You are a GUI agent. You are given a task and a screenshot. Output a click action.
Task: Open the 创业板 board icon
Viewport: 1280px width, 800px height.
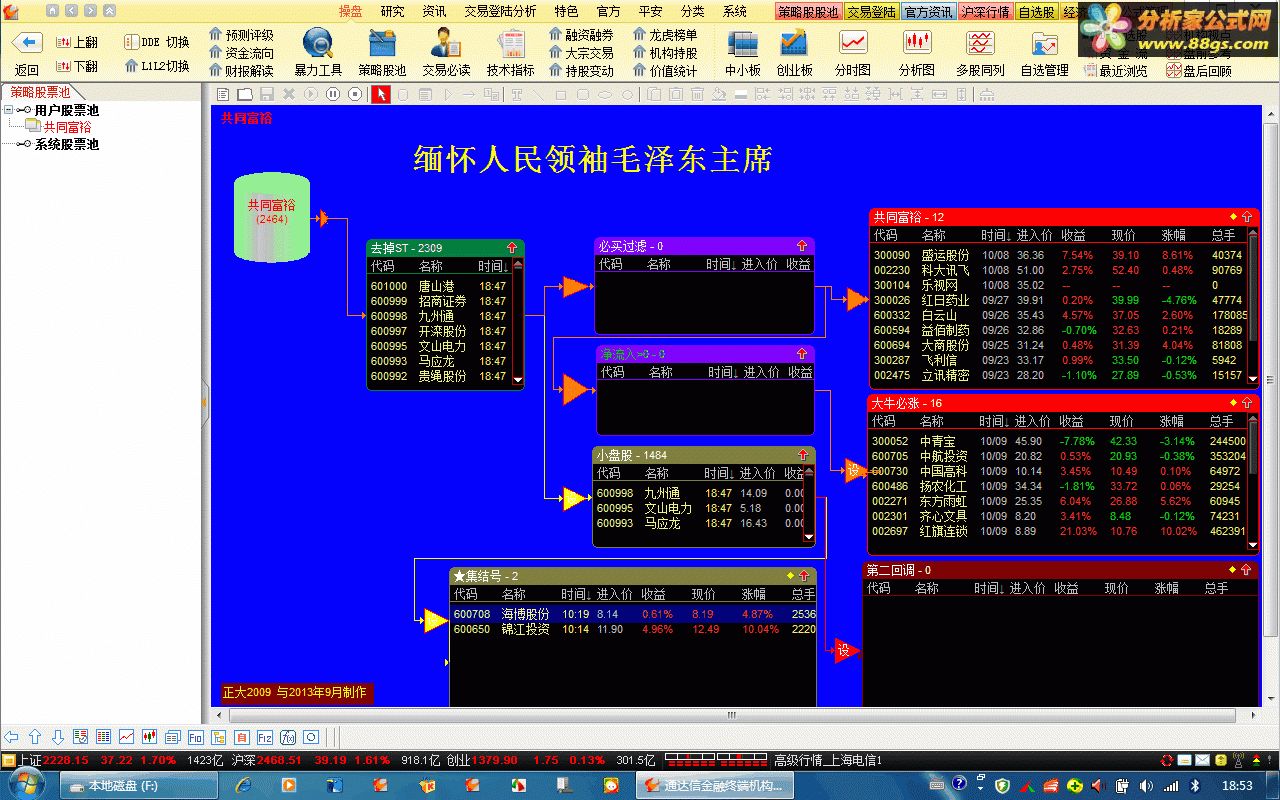point(794,43)
